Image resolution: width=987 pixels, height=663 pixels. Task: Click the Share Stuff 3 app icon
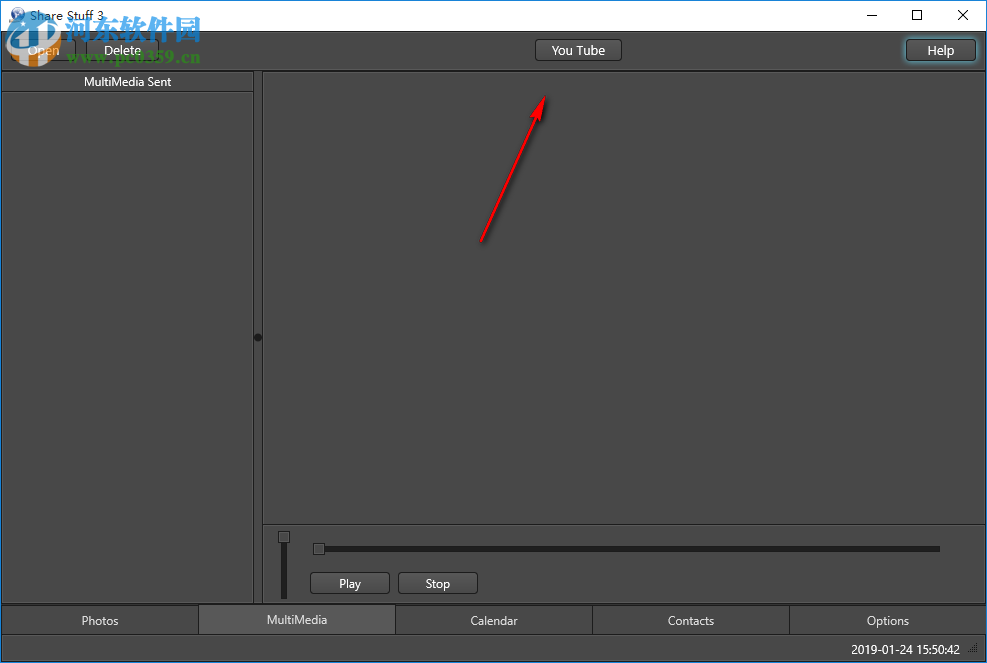[x=17, y=15]
